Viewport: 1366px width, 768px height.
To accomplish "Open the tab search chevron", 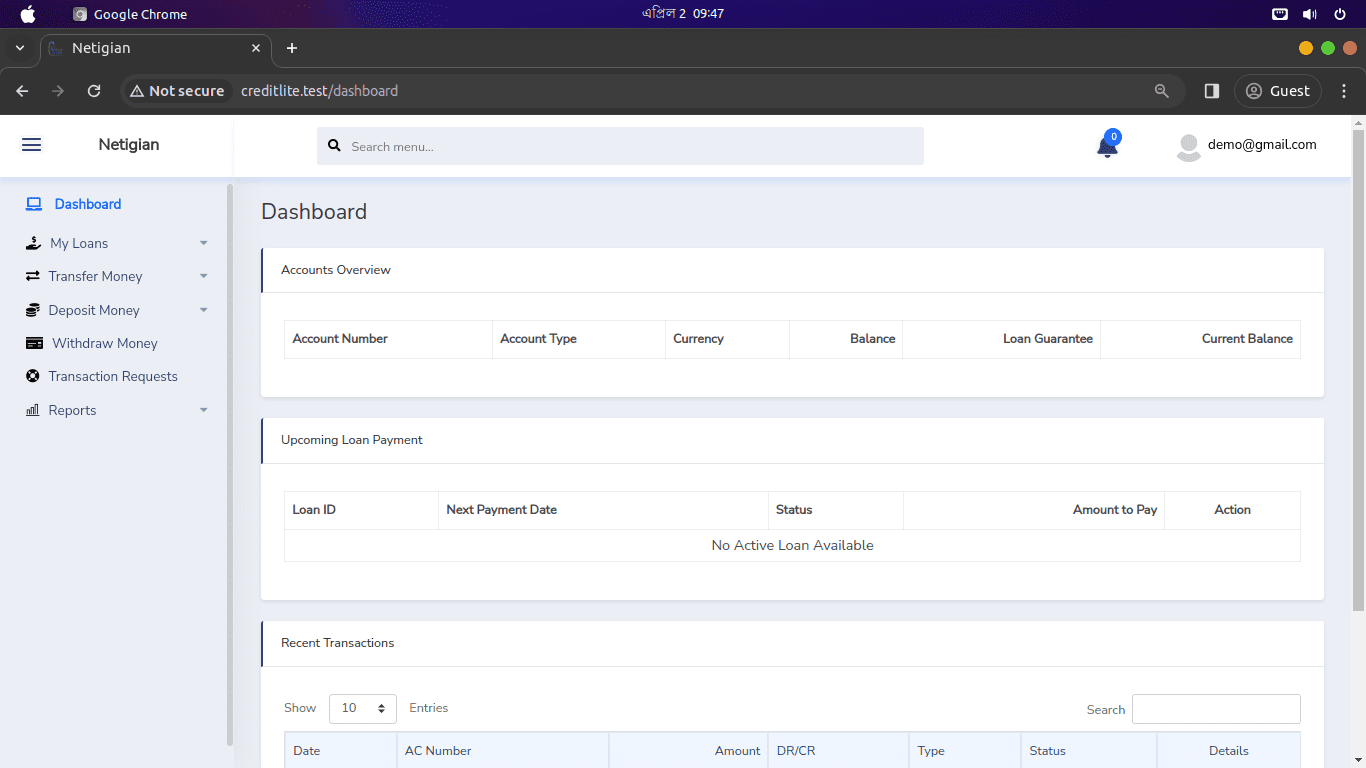I will coord(20,48).
